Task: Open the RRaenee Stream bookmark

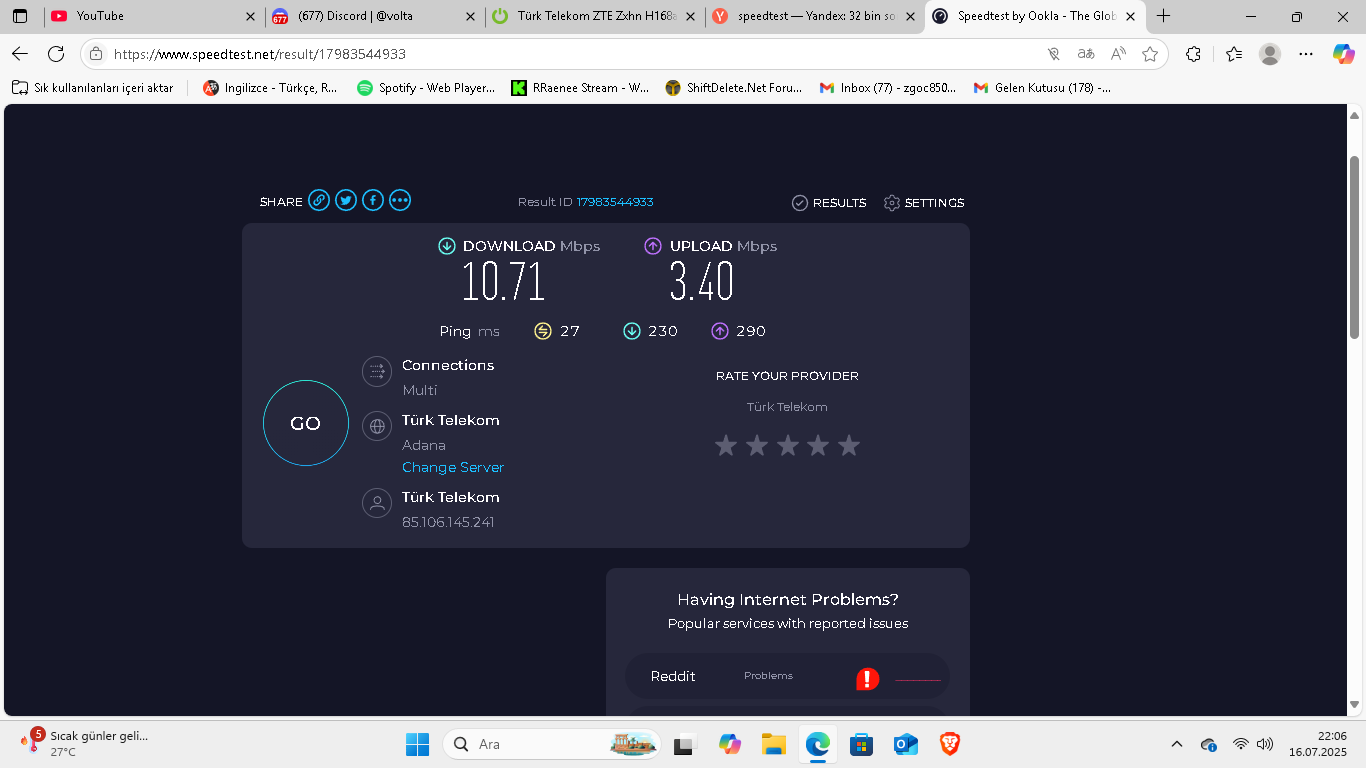Action: 580,88
